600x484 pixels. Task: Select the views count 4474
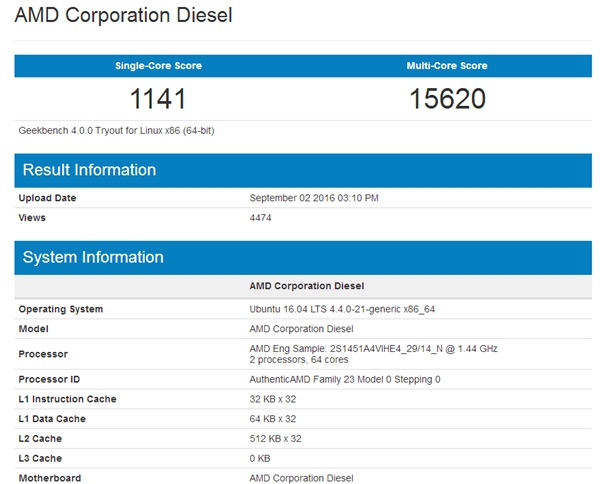260,218
